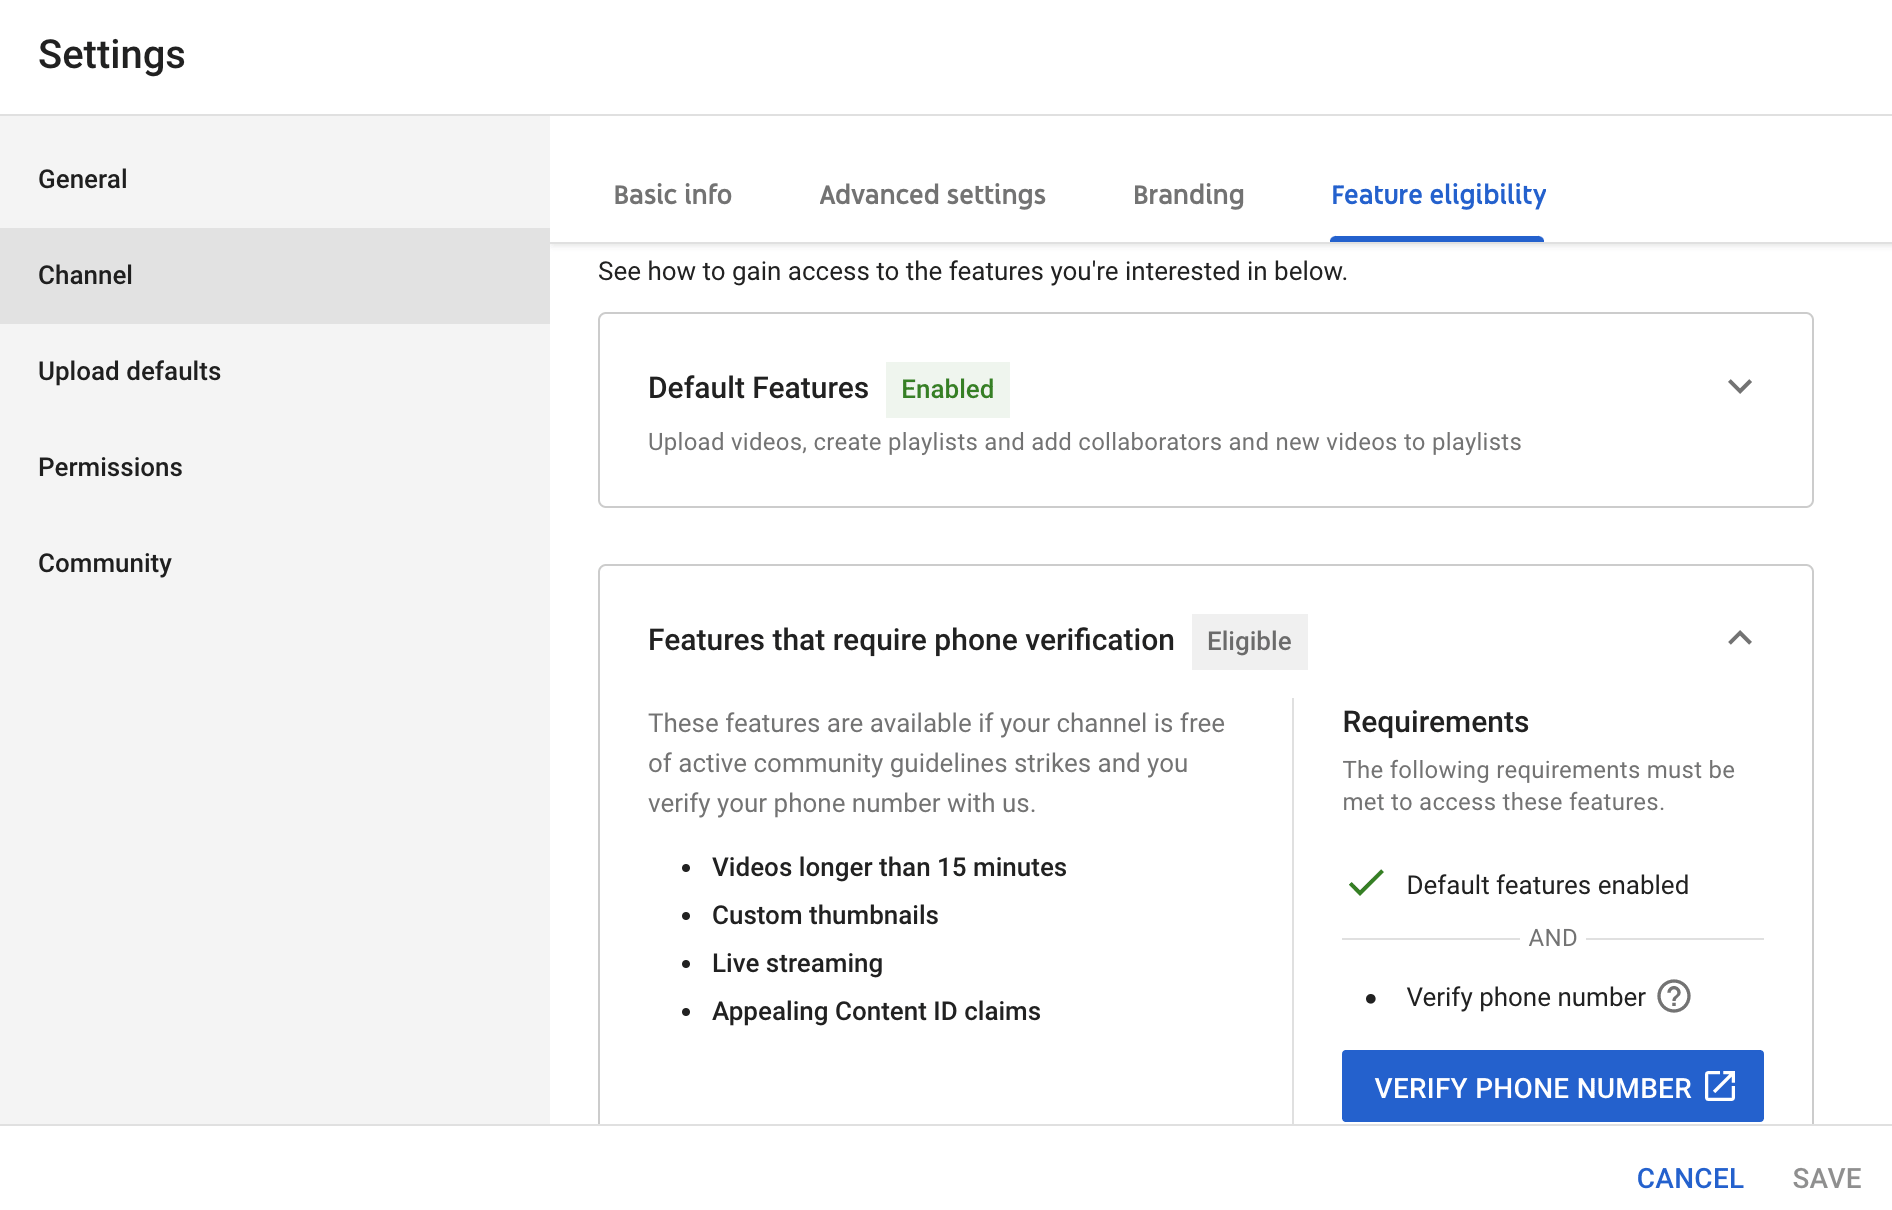Click the green checkmark for Default features enabled
This screenshot has width=1892, height=1210.
pyautogui.click(x=1366, y=883)
